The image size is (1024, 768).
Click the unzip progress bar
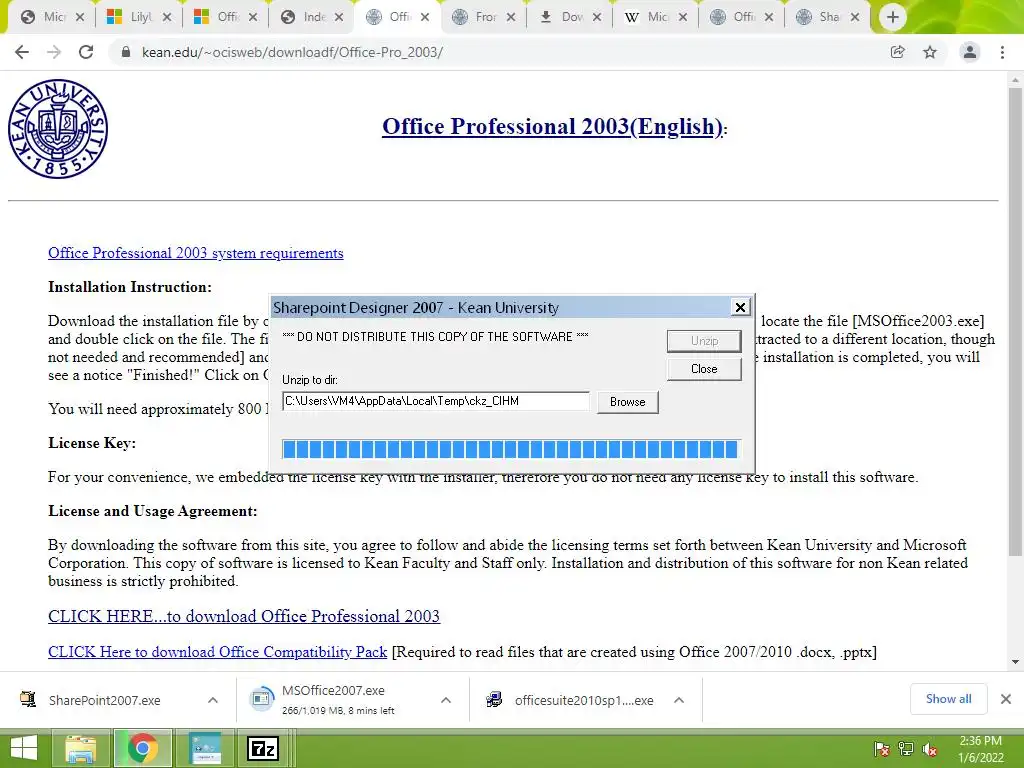click(511, 449)
